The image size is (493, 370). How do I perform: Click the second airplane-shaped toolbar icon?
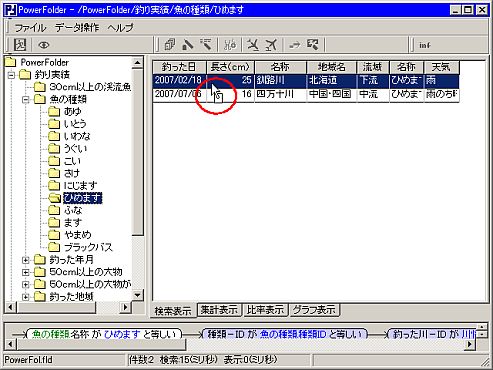tap(271, 45)
